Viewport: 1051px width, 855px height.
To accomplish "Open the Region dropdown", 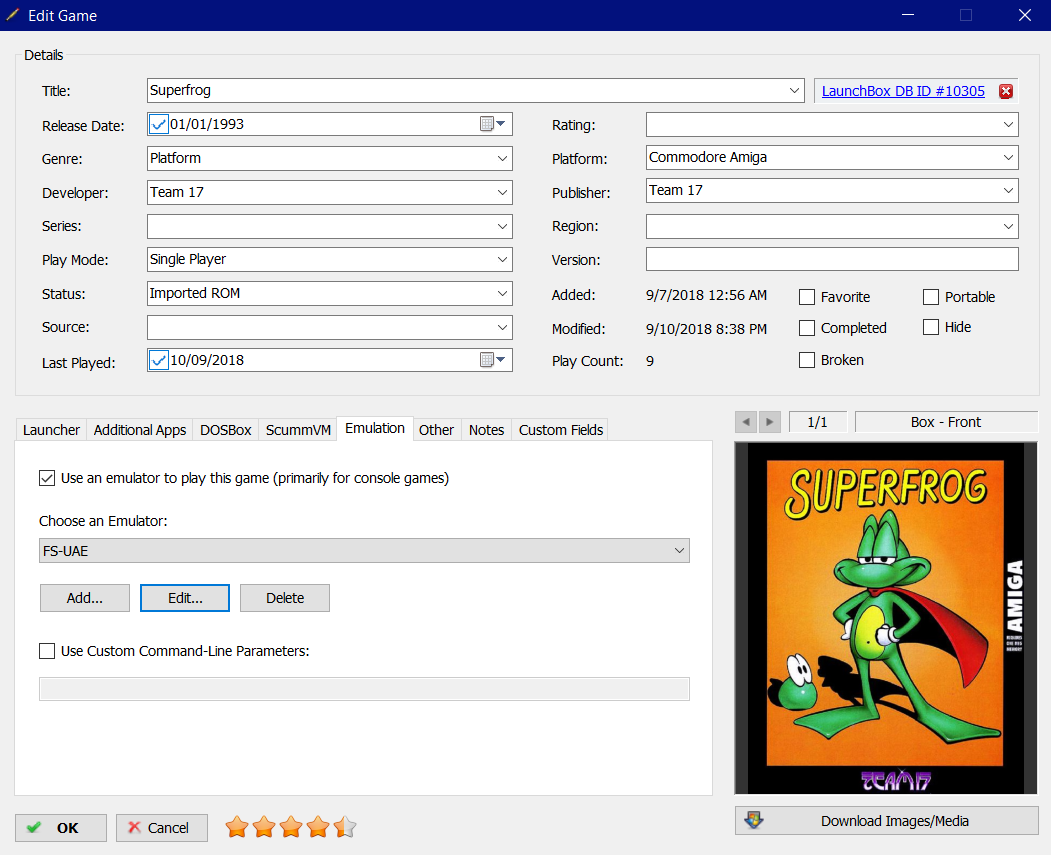I will [x=1008, y=226].
